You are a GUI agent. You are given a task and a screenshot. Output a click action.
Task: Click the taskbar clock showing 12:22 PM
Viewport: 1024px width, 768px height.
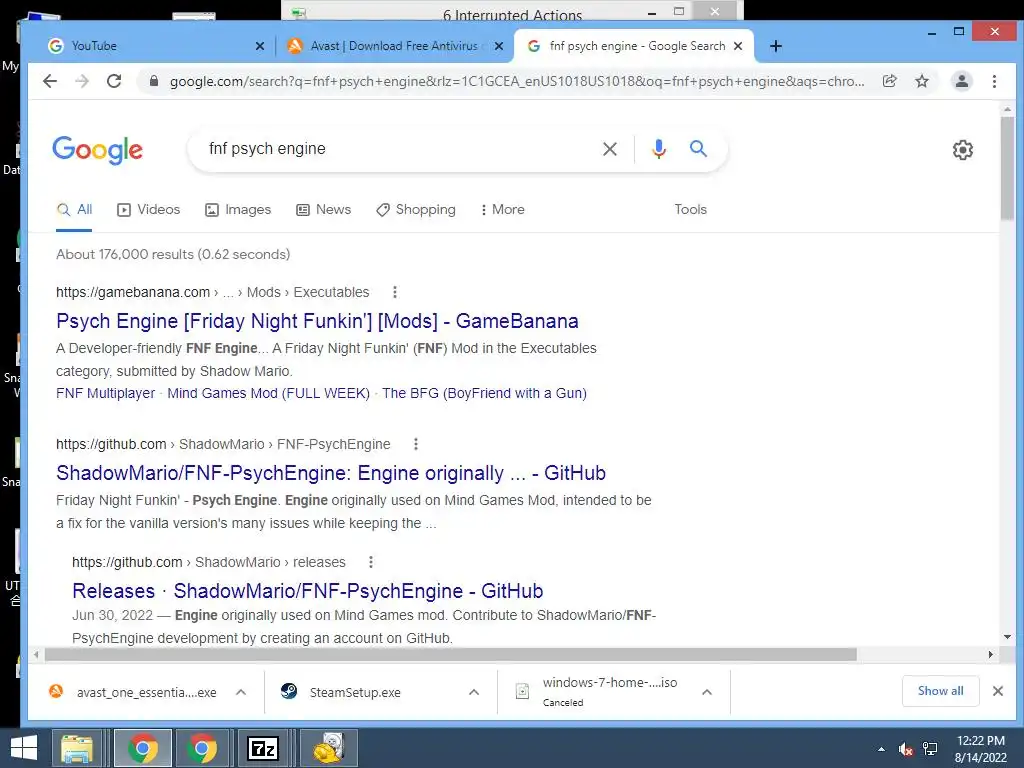pyautogui.click(x=980, y=749)
